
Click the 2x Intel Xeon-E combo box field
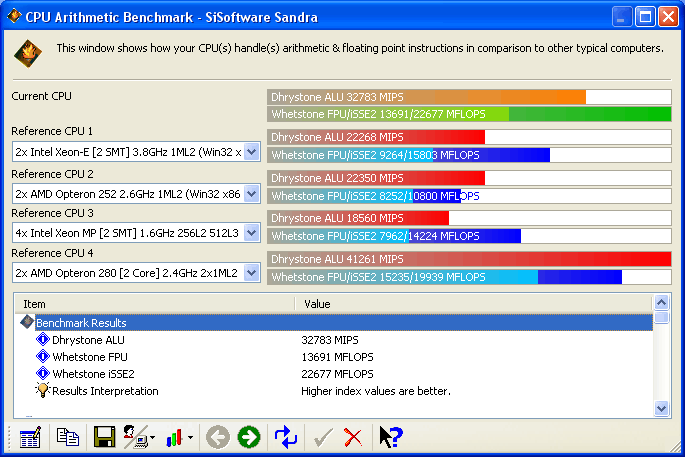(136, 152)
